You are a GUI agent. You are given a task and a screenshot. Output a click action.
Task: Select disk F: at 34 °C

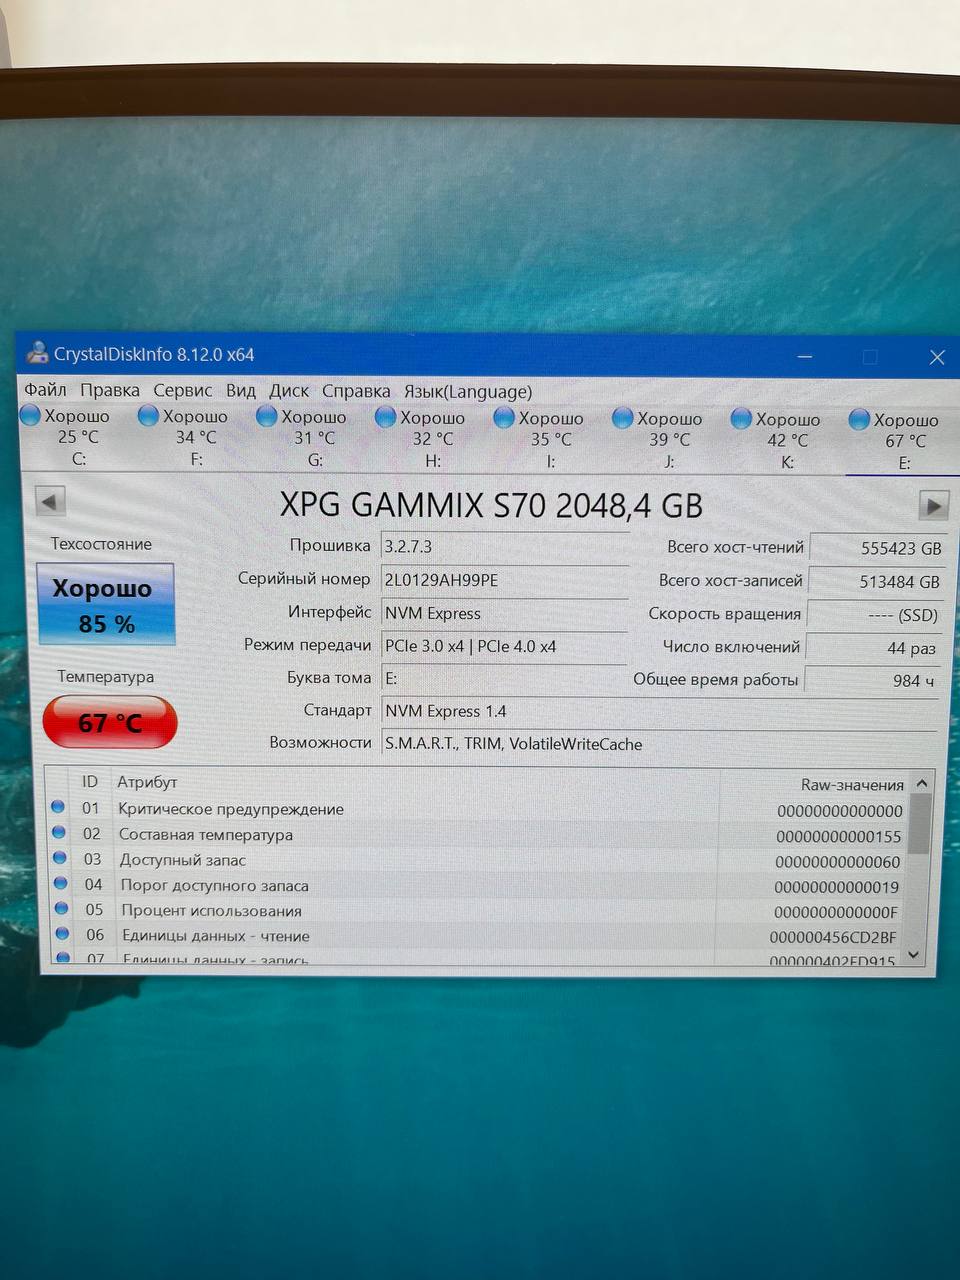click(183, 437)
